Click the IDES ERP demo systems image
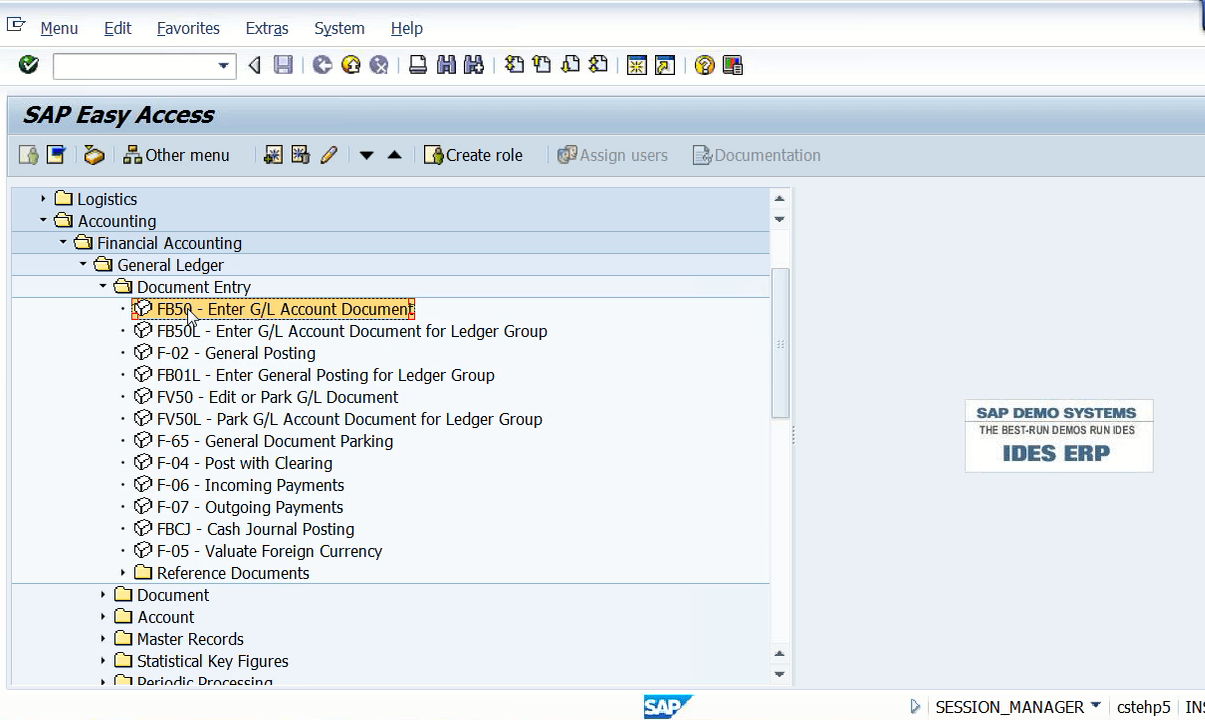Image resolution: width=1205 pixels, height=720 pixels. 1058,436
